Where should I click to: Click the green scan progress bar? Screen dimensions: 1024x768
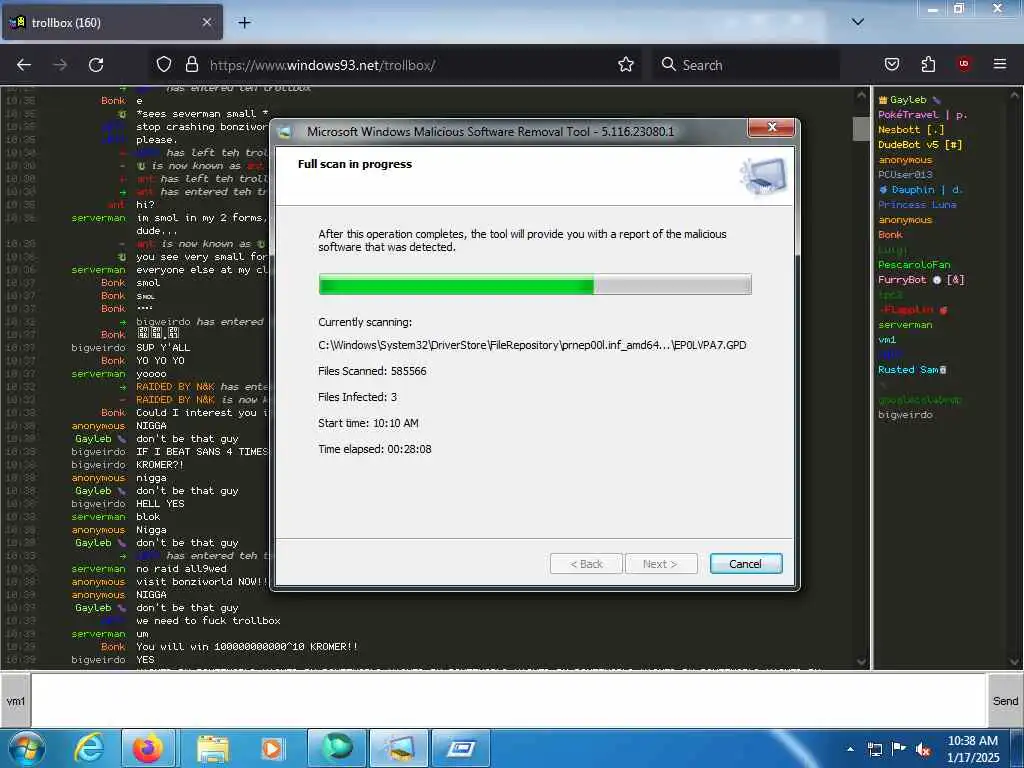coord(535,284)
